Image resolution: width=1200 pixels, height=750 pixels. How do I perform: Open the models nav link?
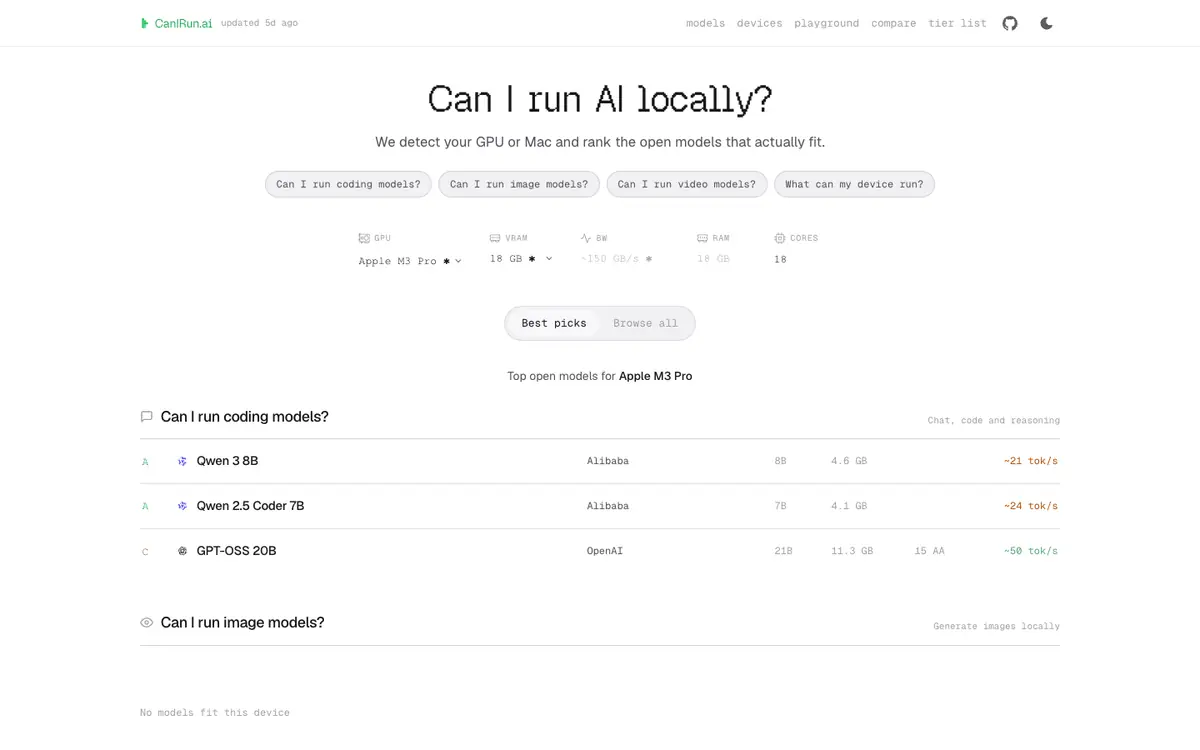click(705, 23)
